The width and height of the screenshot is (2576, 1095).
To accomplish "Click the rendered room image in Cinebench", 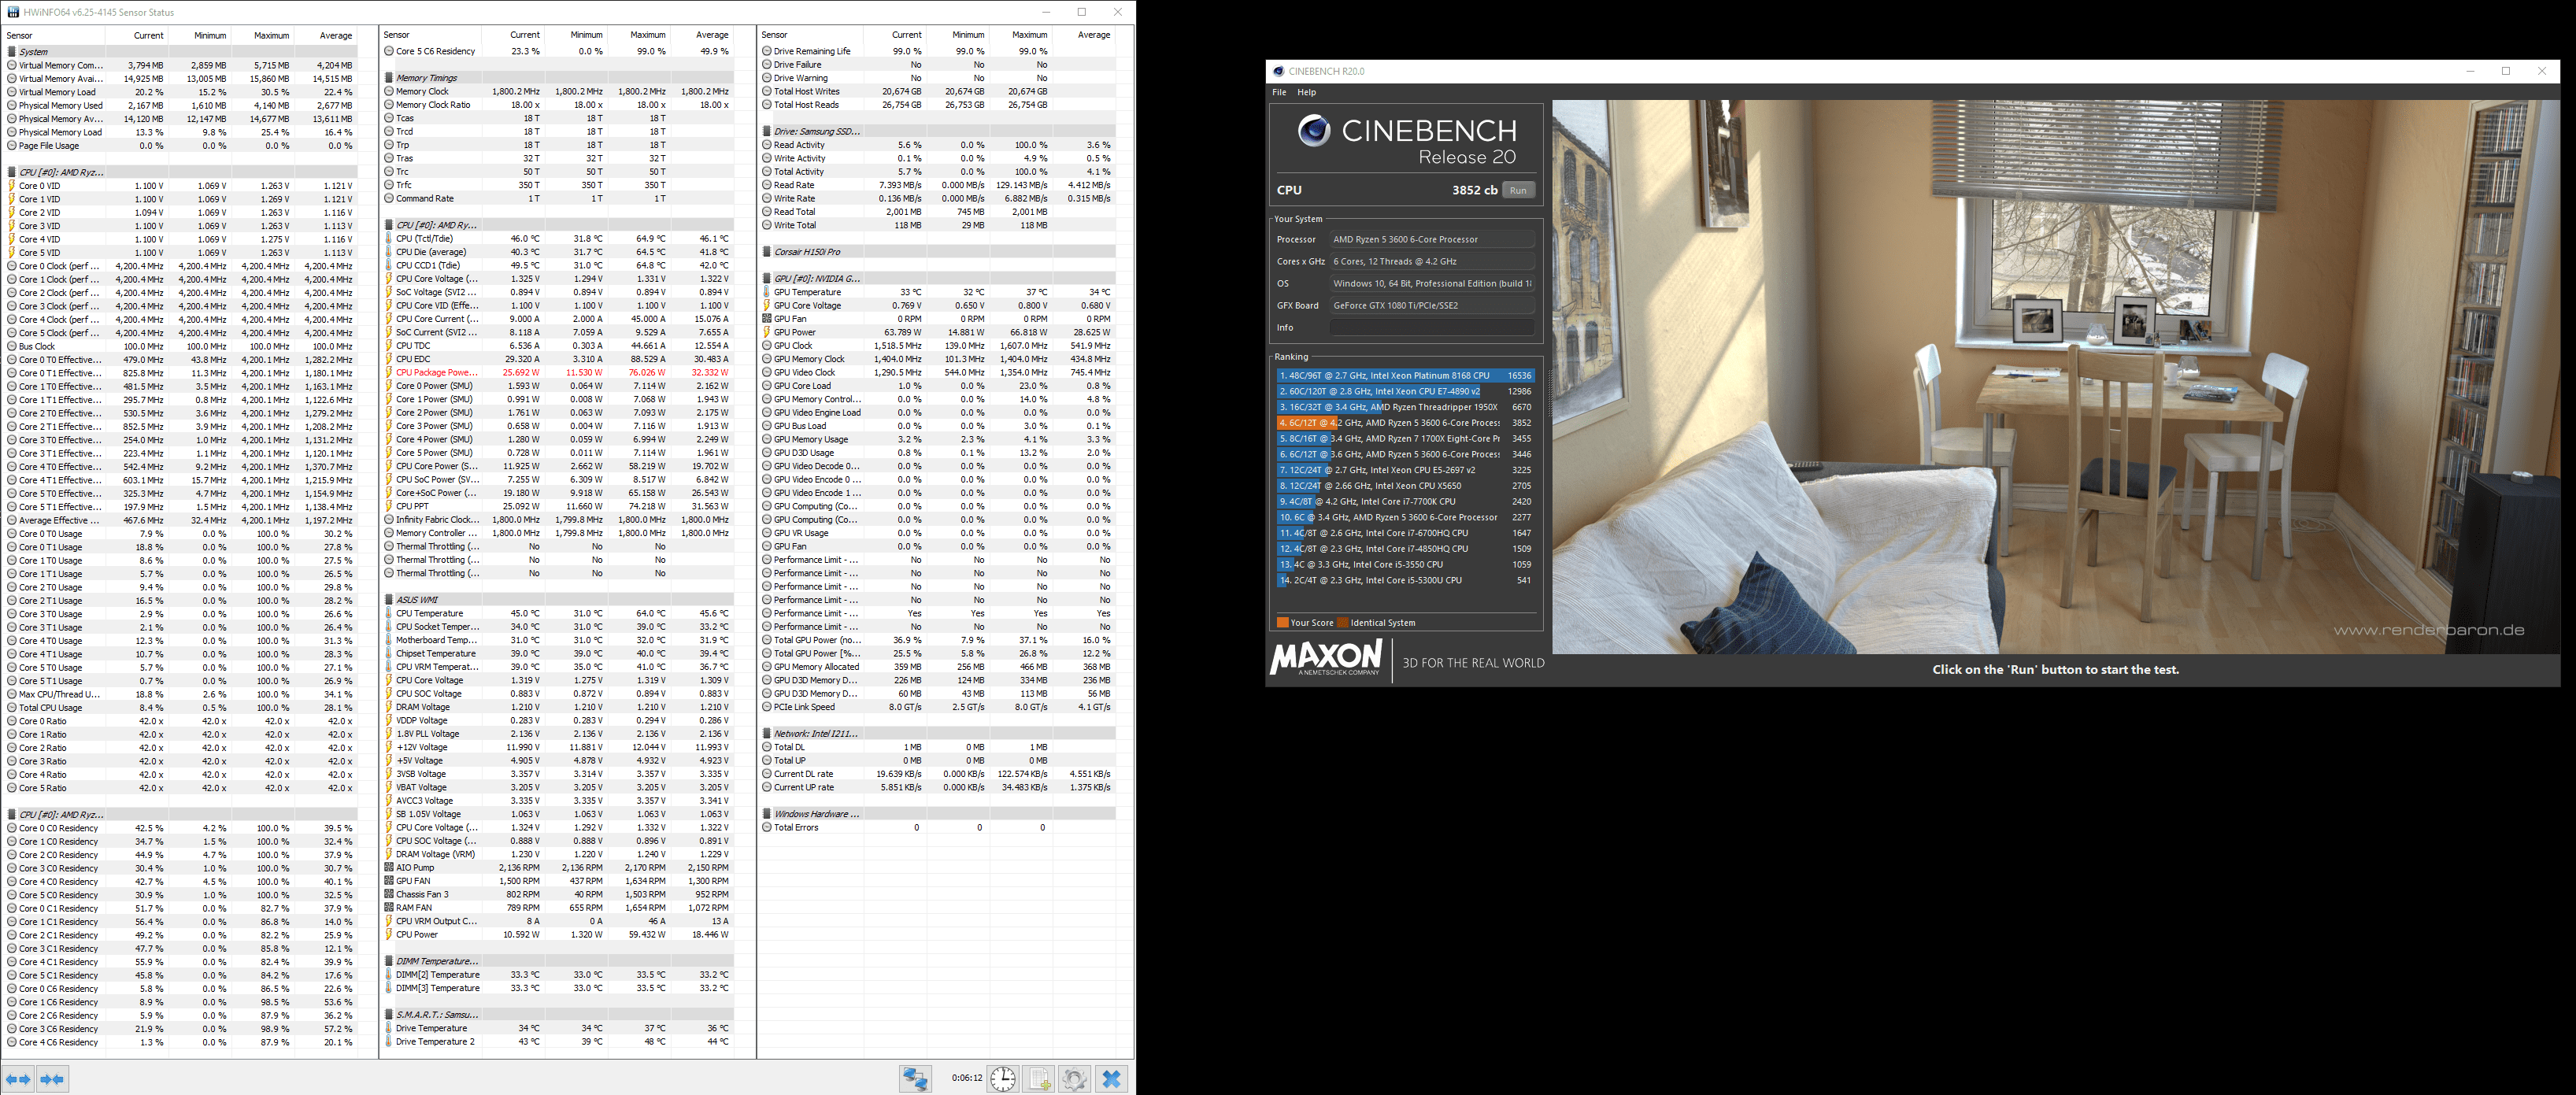I will point(2056,377).
